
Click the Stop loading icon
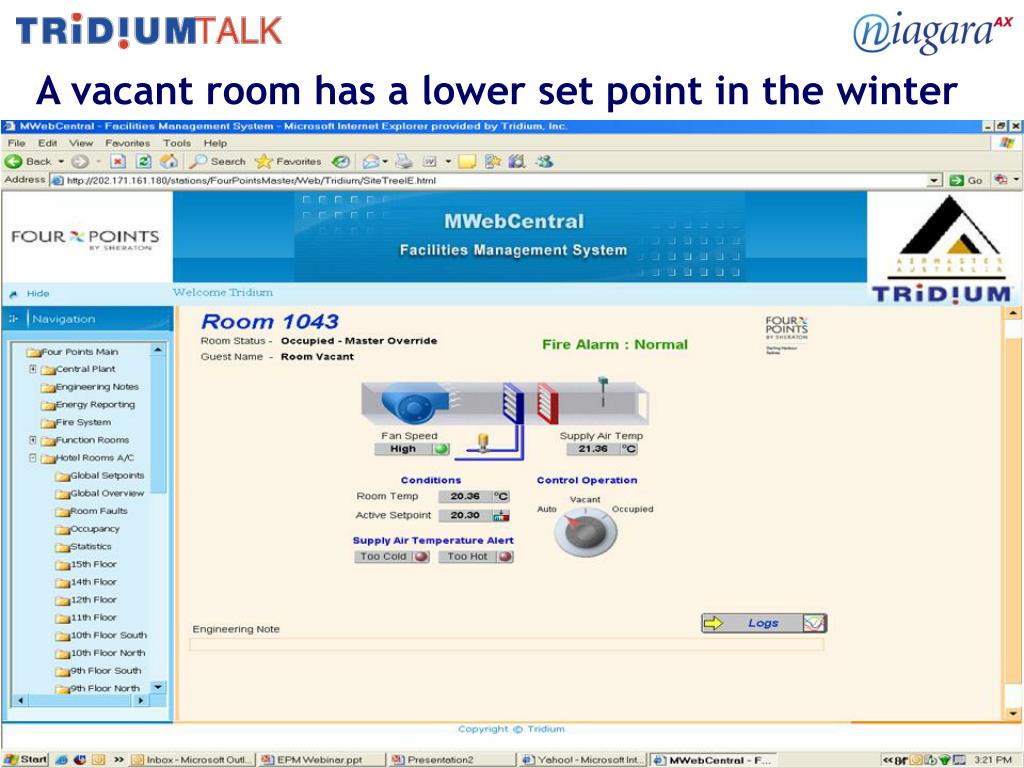point(118,161)
